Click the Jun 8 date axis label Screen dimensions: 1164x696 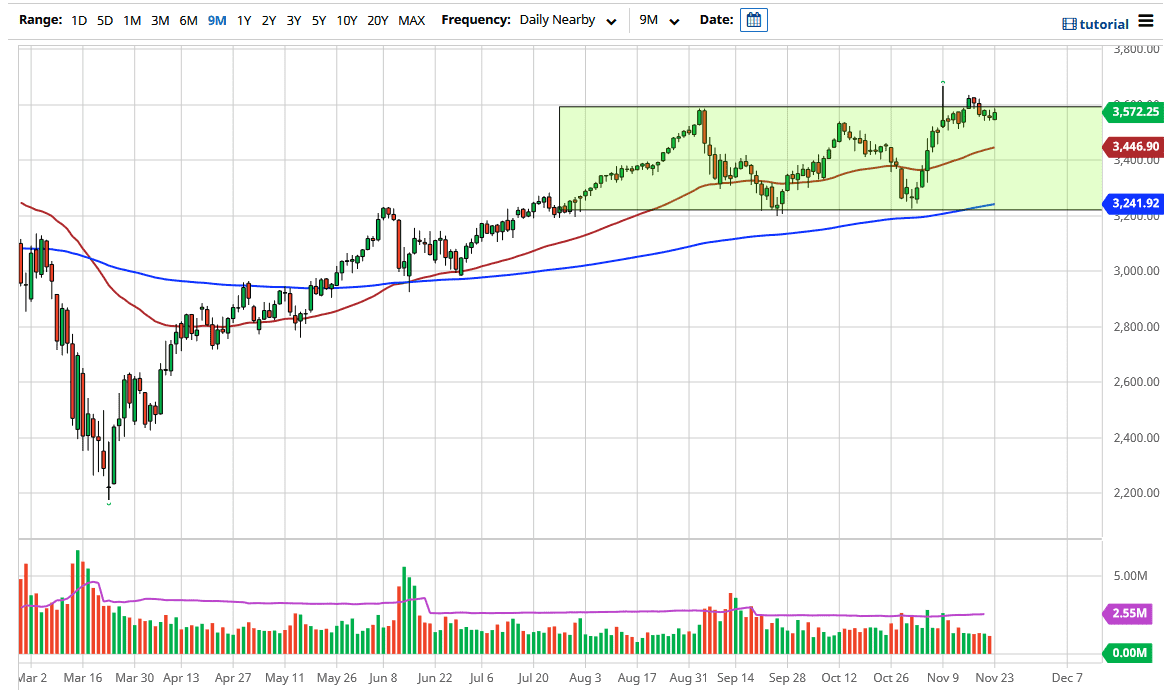click(383, 677)
